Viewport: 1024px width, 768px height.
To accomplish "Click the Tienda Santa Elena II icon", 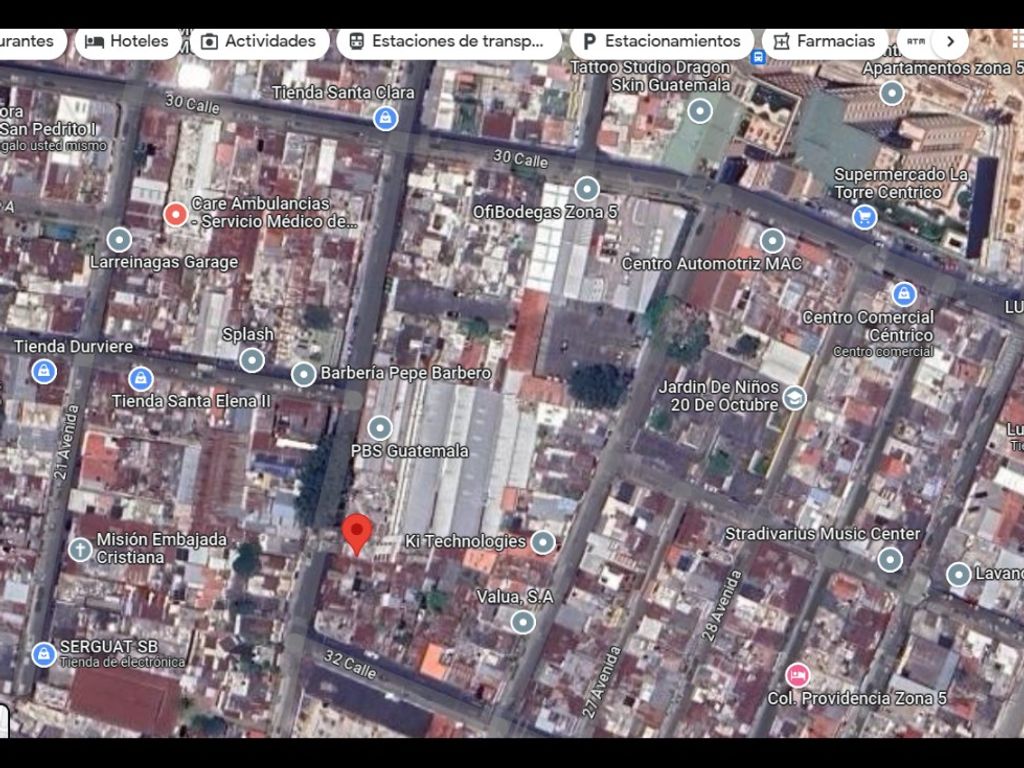I will tap(140, 379).
